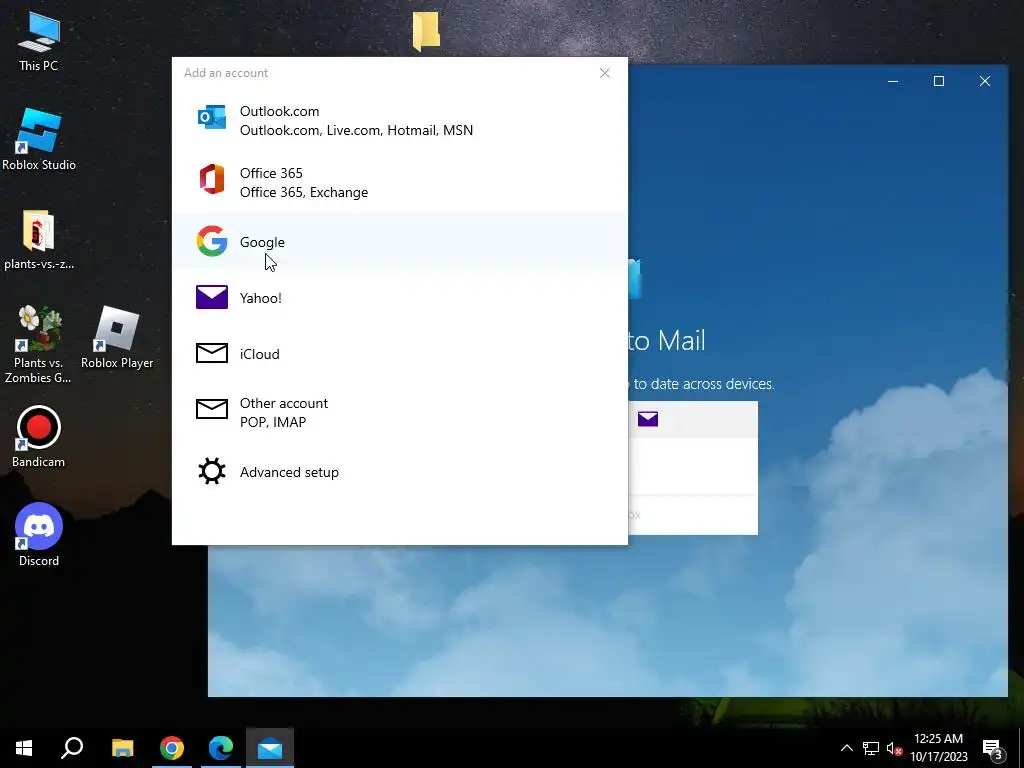
Task: Open the notification center icon
Action: coord(993,748)
